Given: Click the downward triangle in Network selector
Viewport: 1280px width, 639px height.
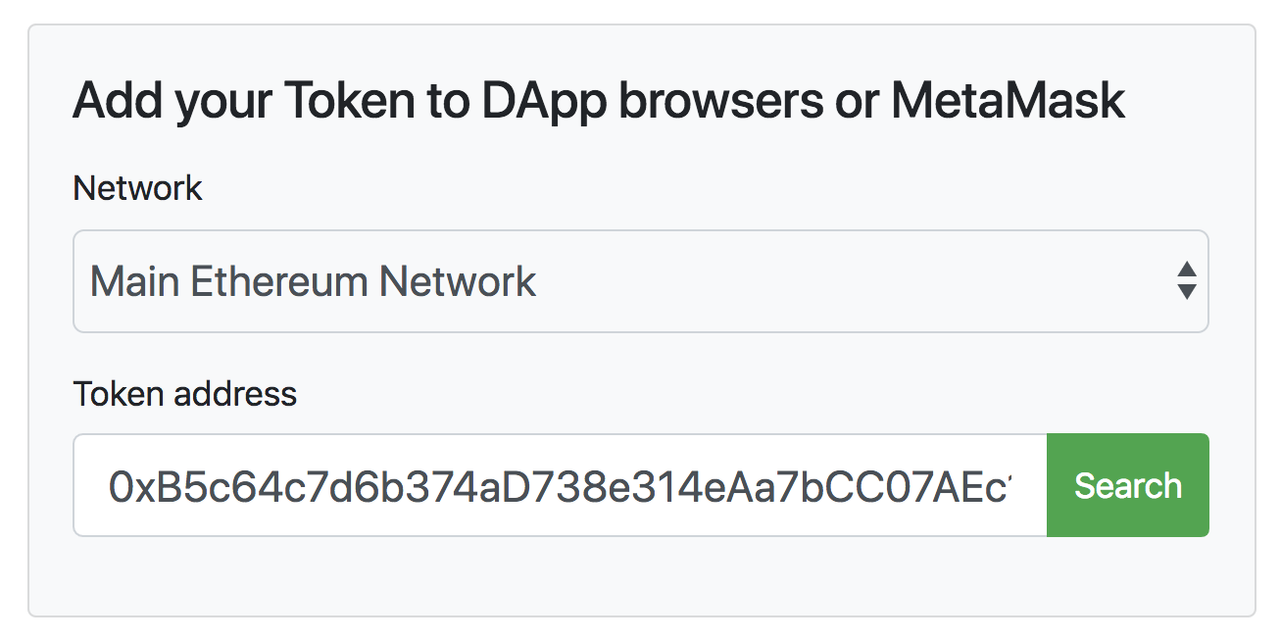Looking at the screenshot, I should pos(1187,292).
